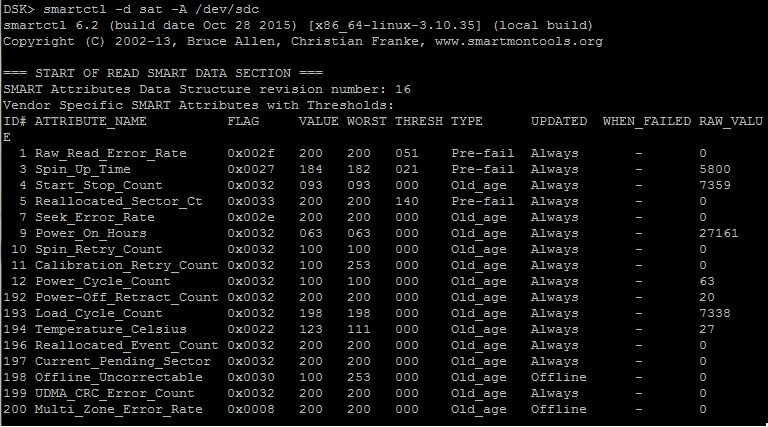Screen dimensions: 768x427
Task: Click the Multi_Zone_Error_Rate attribute name
Action: click(118, 409)
